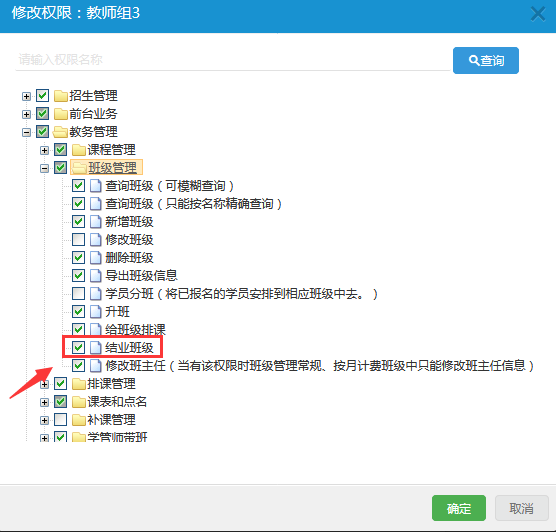Click the 前台业务 folder icon
This screenshot has width=556, height=532.
pos(61,114)
